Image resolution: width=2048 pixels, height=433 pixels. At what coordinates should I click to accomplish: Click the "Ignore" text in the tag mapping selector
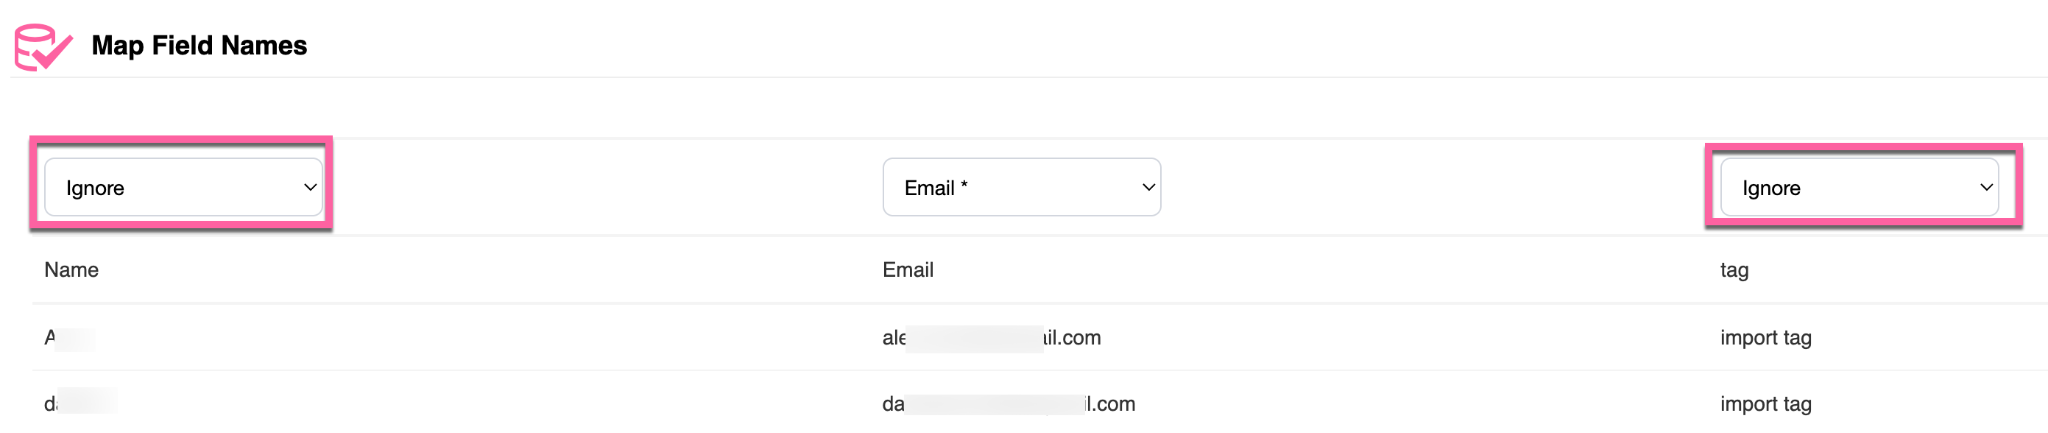1771,188
